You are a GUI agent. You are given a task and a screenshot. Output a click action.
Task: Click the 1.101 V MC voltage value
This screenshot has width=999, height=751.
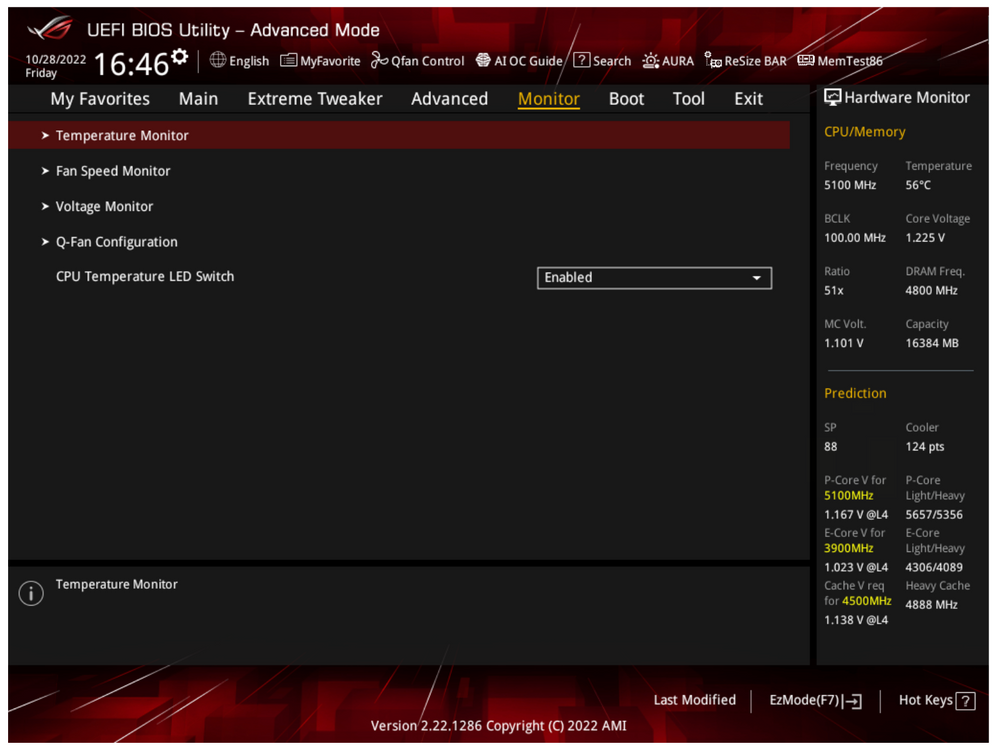[844, 343]
